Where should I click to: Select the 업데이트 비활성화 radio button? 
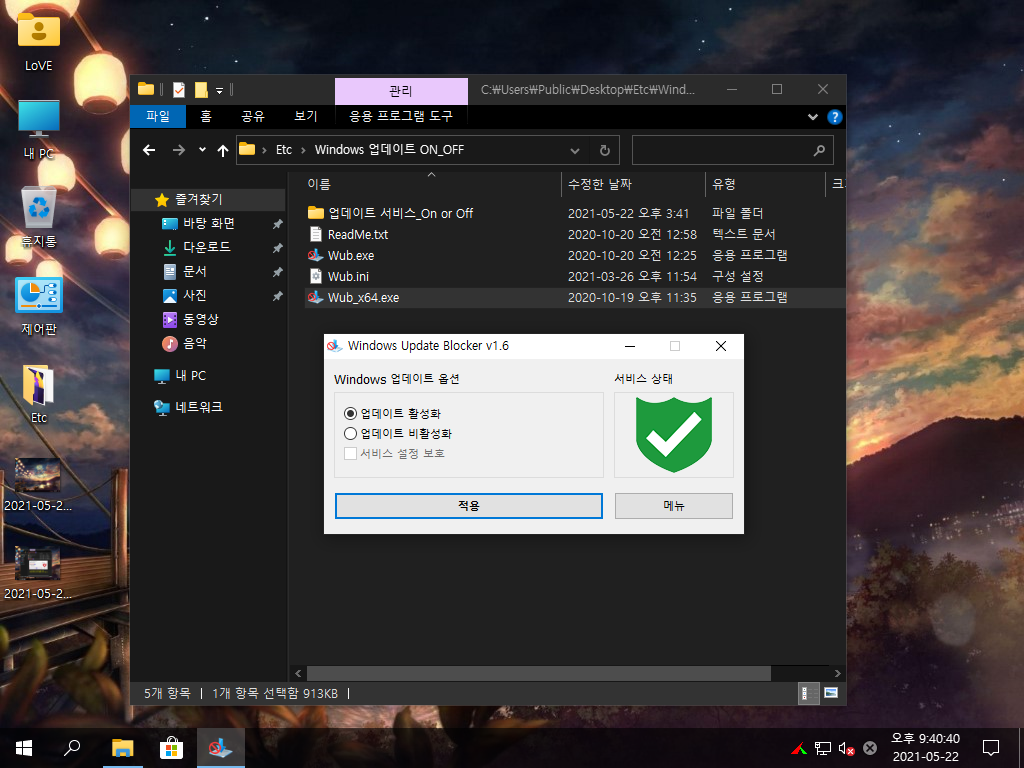pos(350,434)
